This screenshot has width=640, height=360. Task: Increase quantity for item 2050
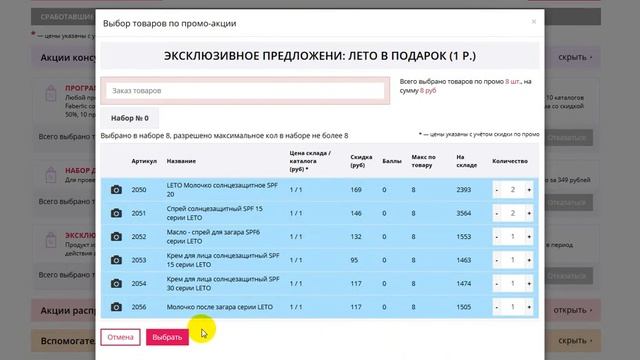point(529,190)
